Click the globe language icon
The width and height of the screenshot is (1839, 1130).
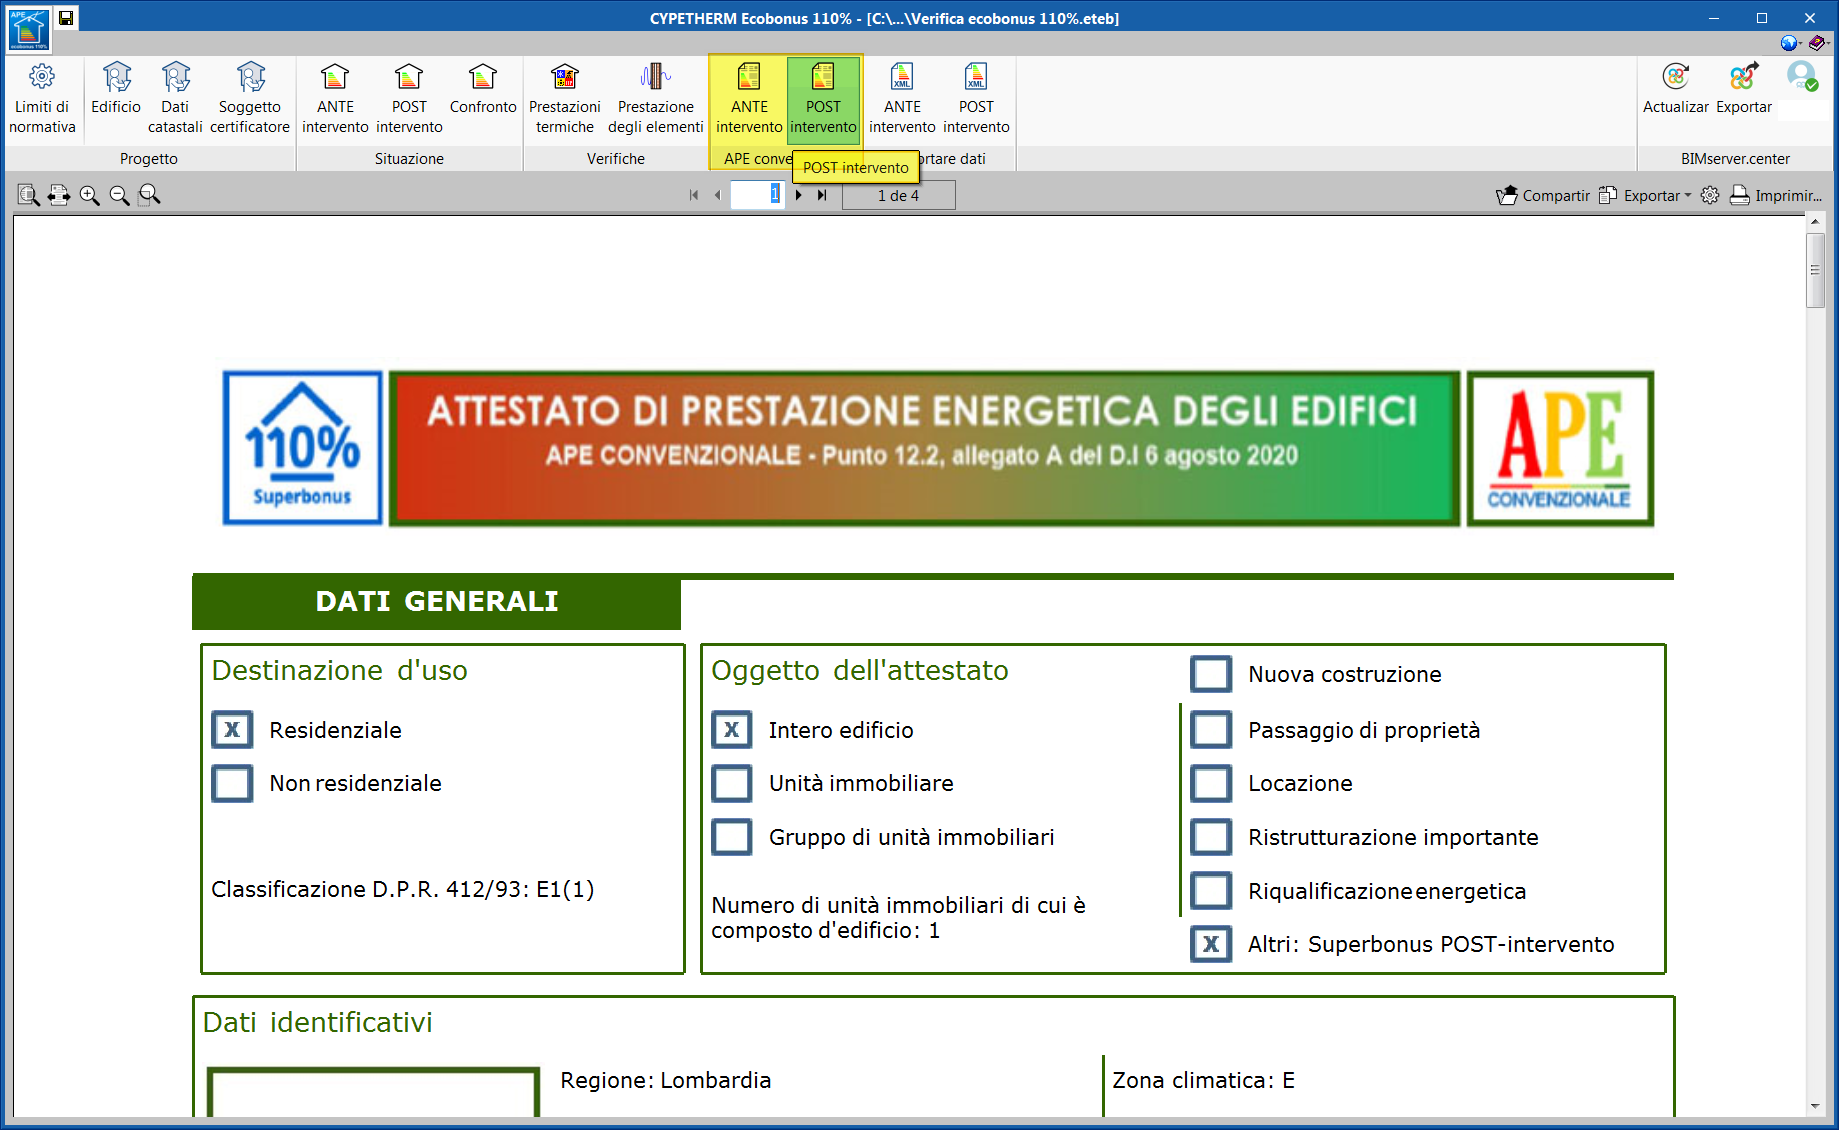coord(1788,43)
